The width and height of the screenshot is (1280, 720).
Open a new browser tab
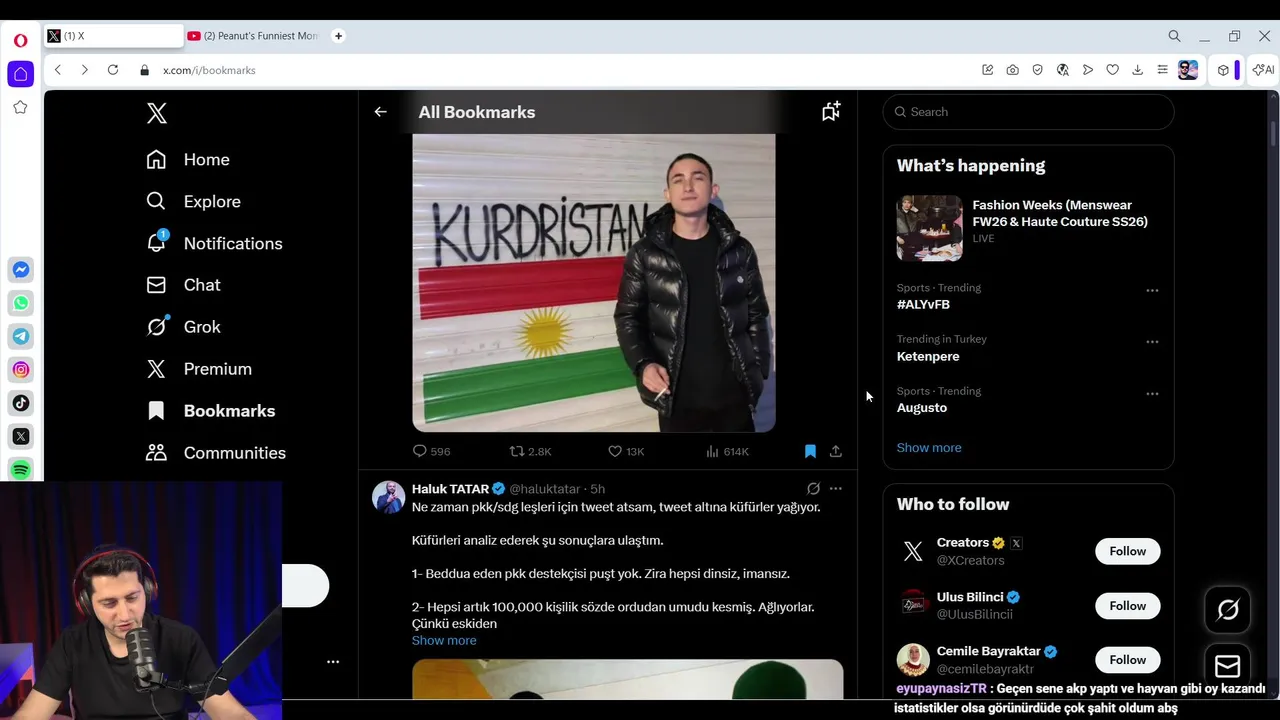point(338,36)
